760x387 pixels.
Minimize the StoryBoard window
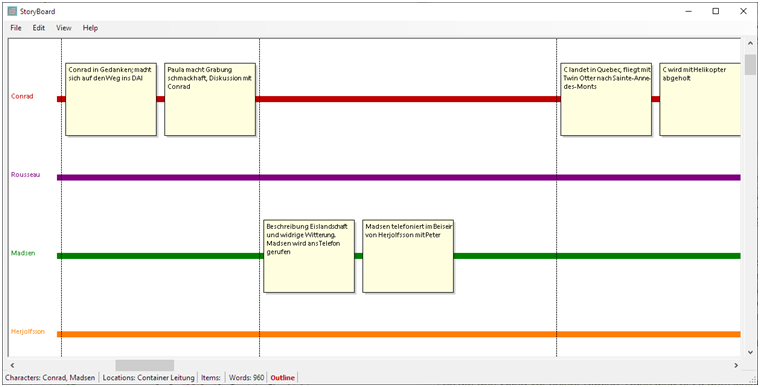(x=688, y=11)
